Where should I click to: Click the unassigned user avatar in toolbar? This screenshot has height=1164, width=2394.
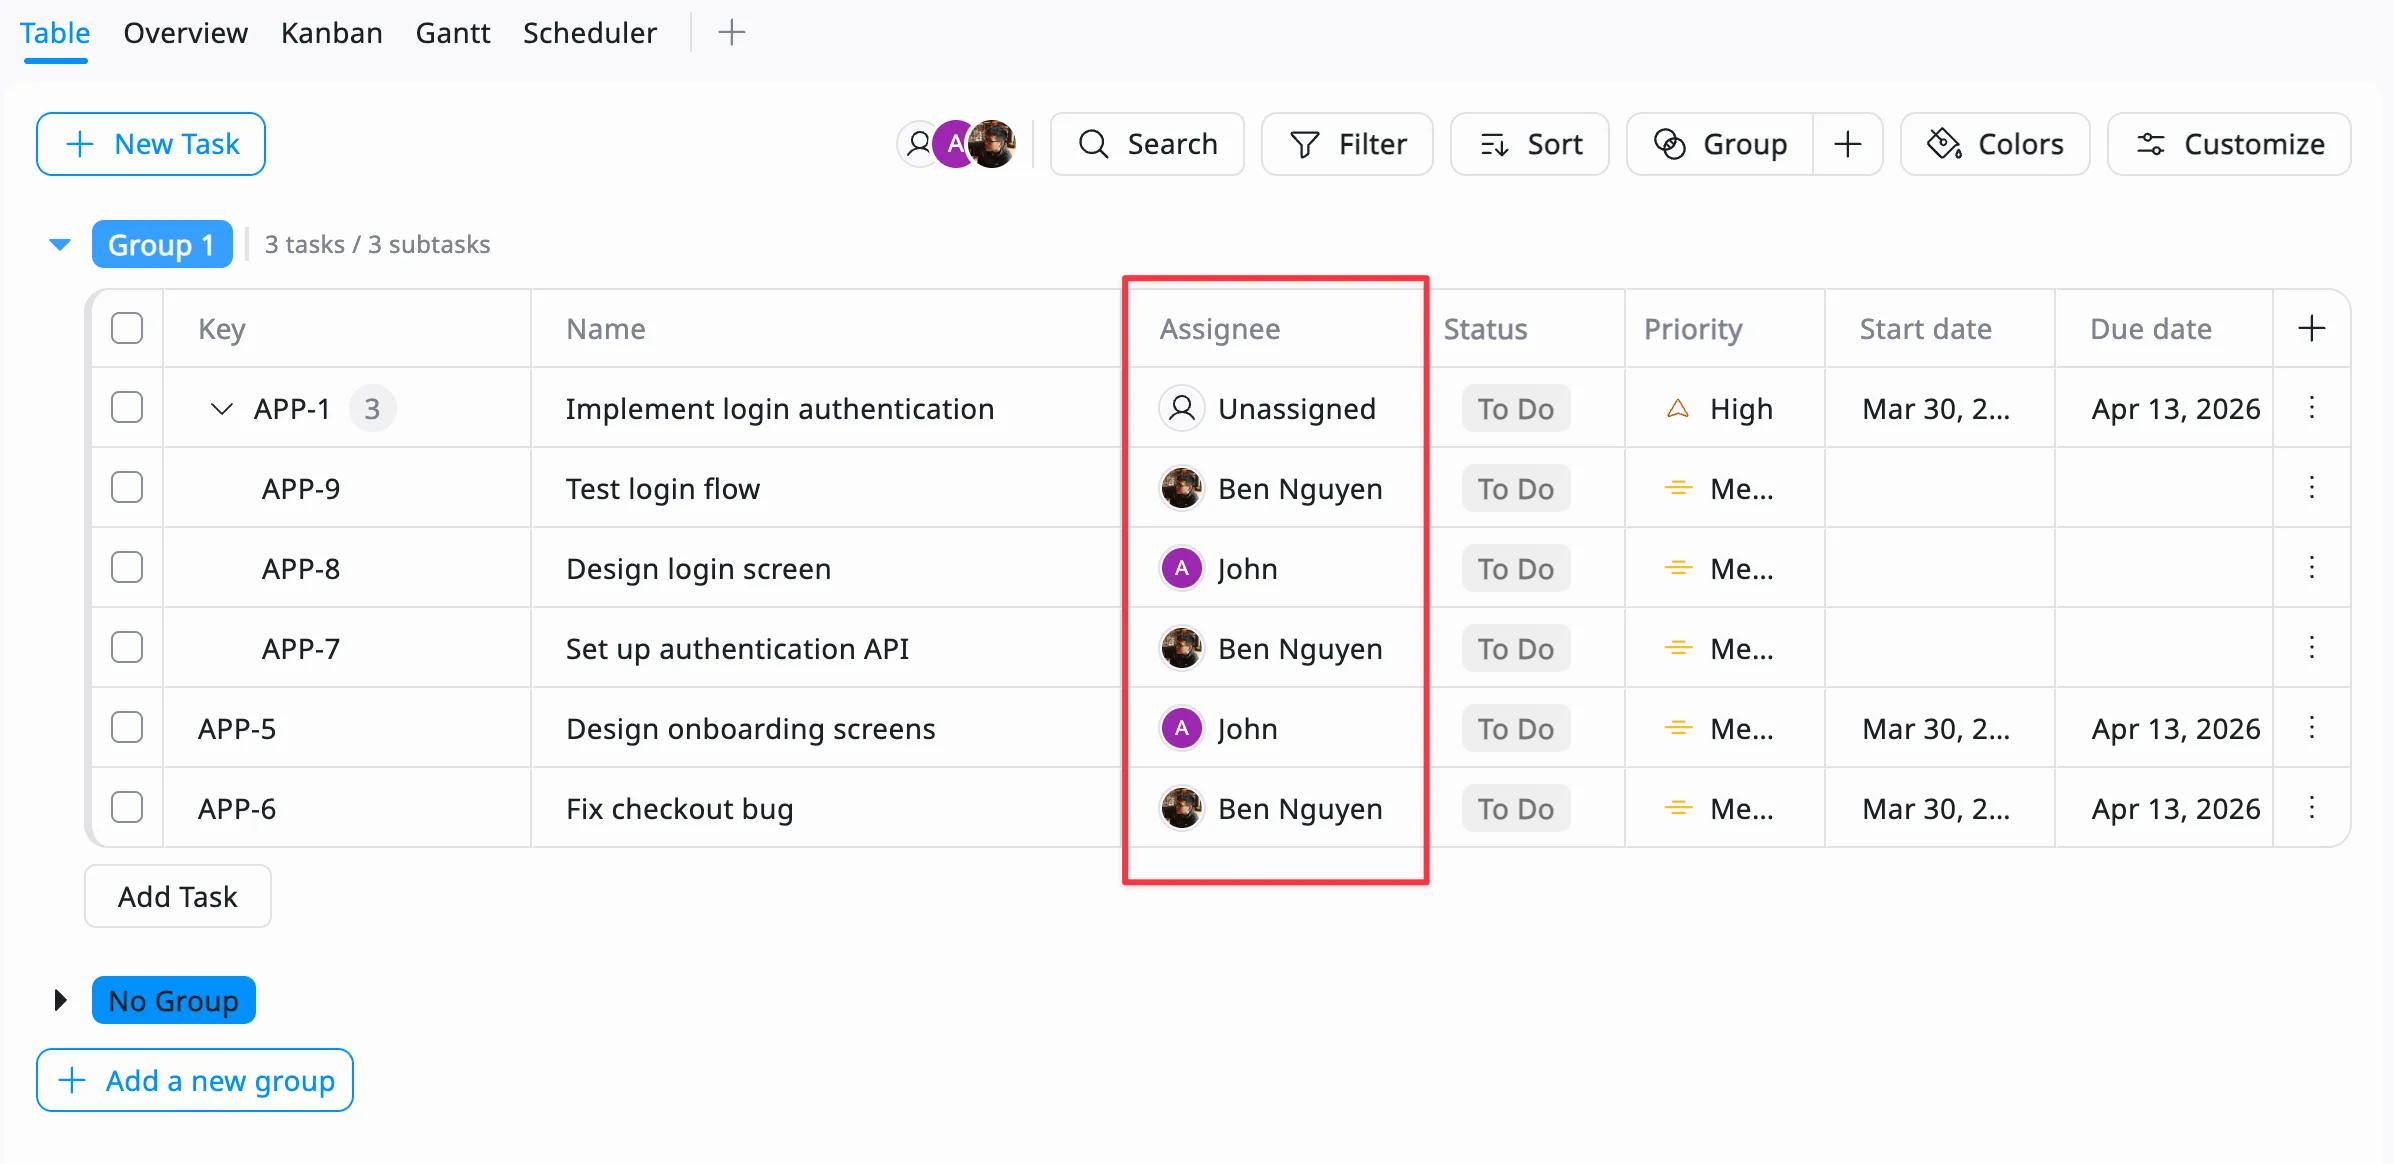[x=917, y=145]
